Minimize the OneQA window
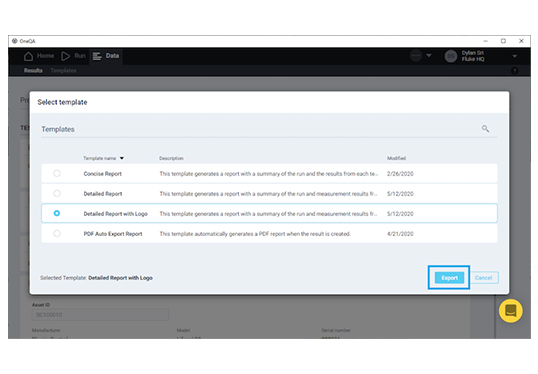The image size is (538, 374). (485, 41)
